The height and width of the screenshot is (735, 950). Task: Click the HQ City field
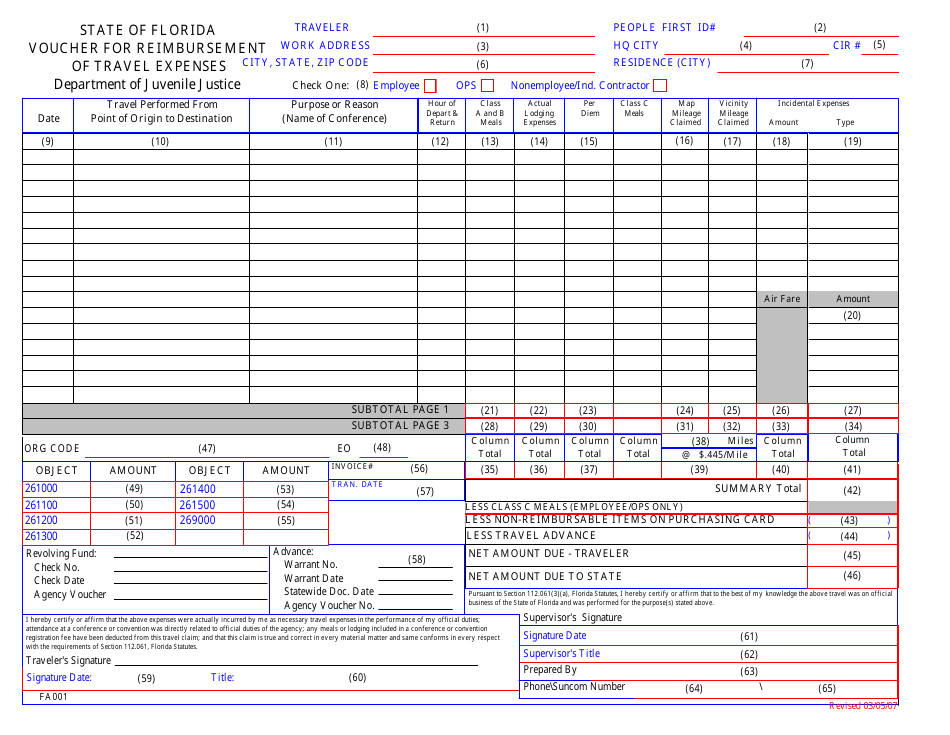coord(745,45)
